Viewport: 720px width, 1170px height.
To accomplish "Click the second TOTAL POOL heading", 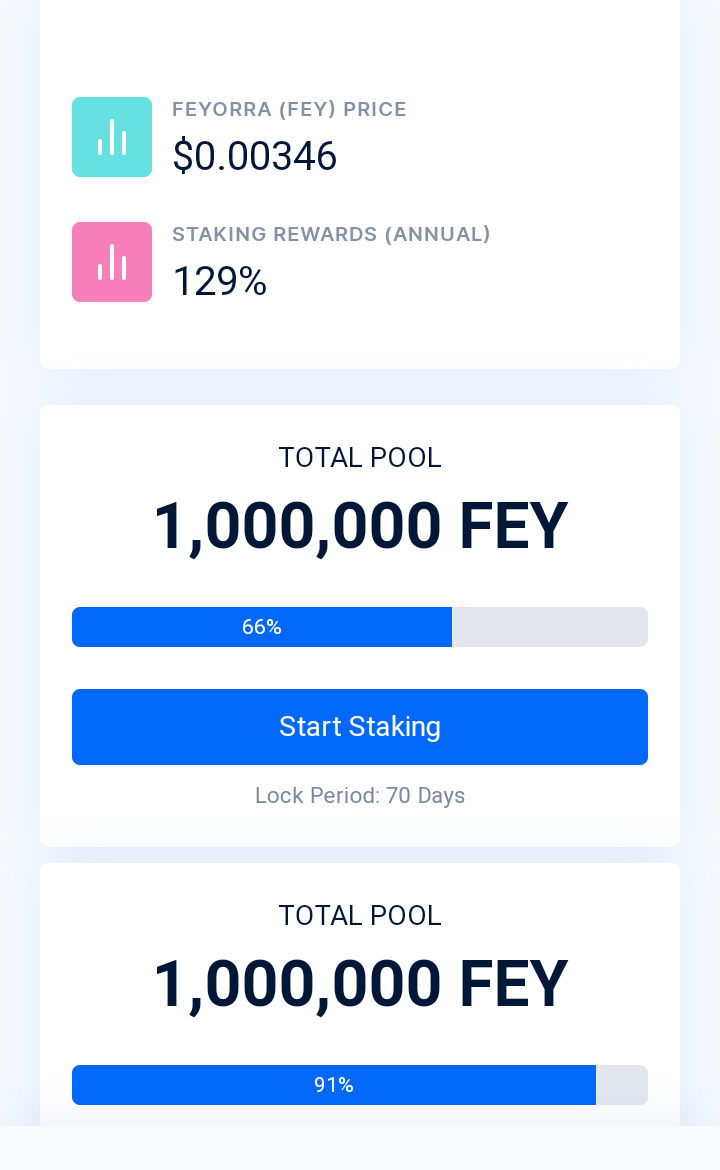I will (x=360, y=916).
